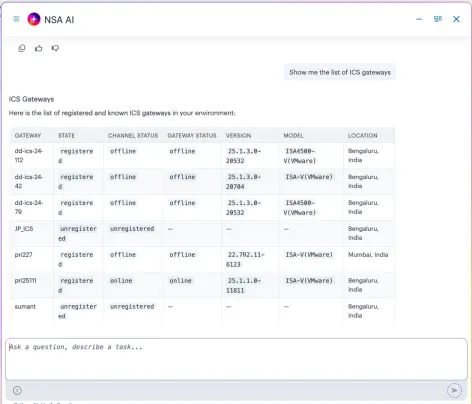Click Bengaluru, India location of JP_ICS
Screen dimensions: 472x404
point(363,233)
